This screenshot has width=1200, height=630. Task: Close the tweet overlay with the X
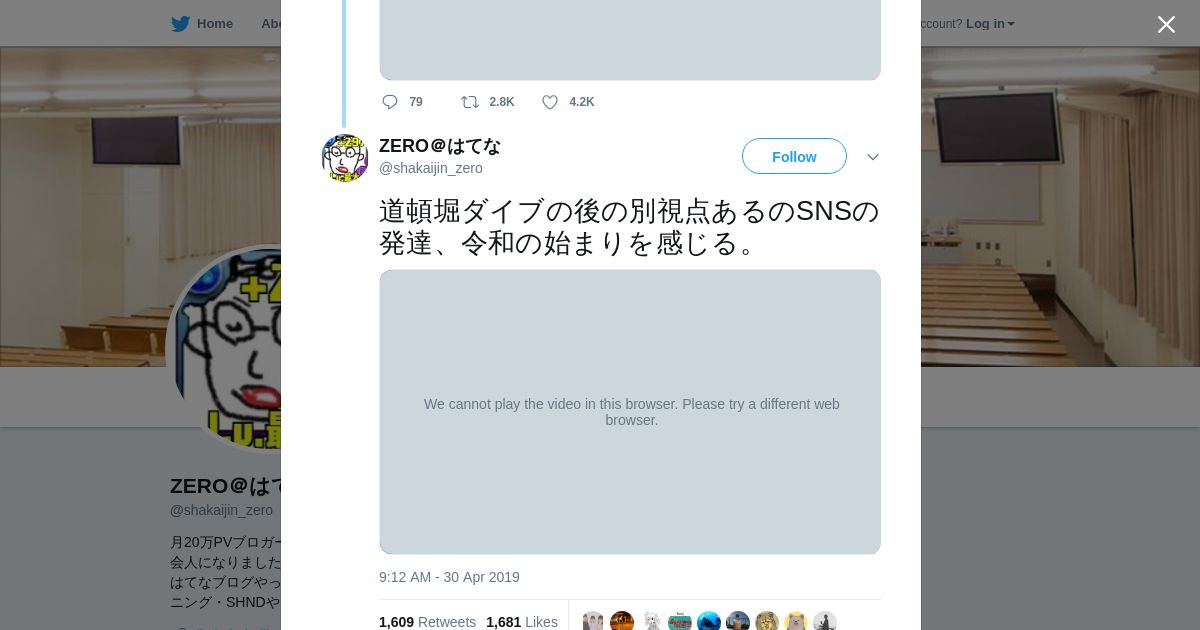point(1166,24)
